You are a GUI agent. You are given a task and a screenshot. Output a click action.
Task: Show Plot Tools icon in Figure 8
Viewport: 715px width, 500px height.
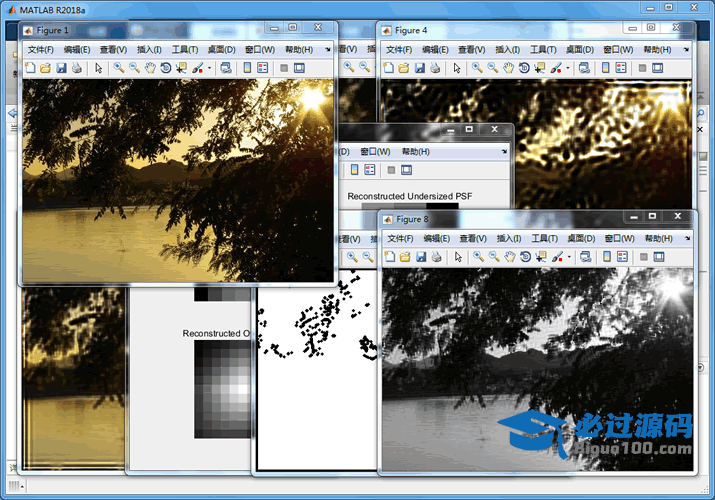(659, 257)
